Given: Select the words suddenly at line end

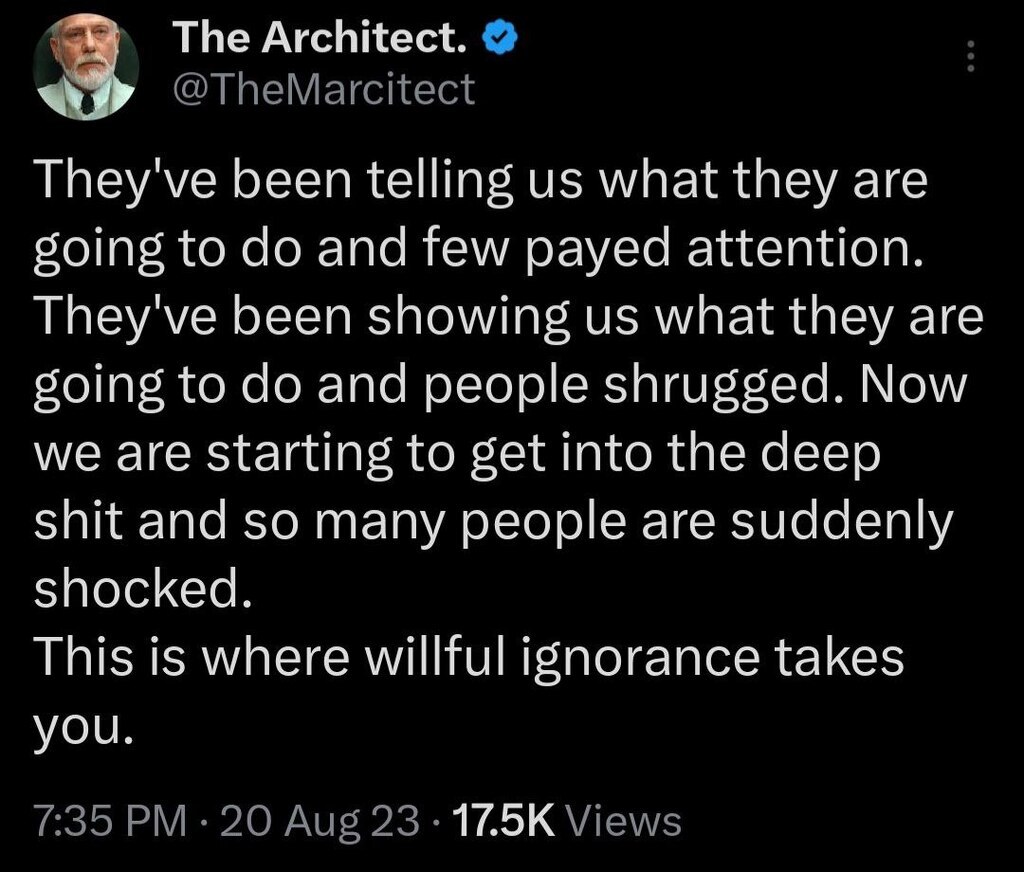Looking at the screenshot, I should tap(842, 523).
